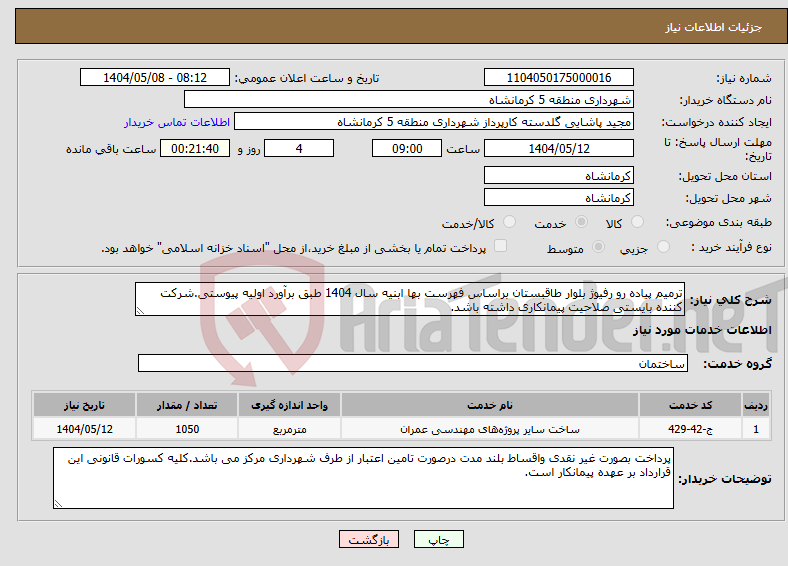Click the announcement date field 1404/05/08 - 08:12
The height and width of the screenshot is (566, 788).
(x=155, y=77)
